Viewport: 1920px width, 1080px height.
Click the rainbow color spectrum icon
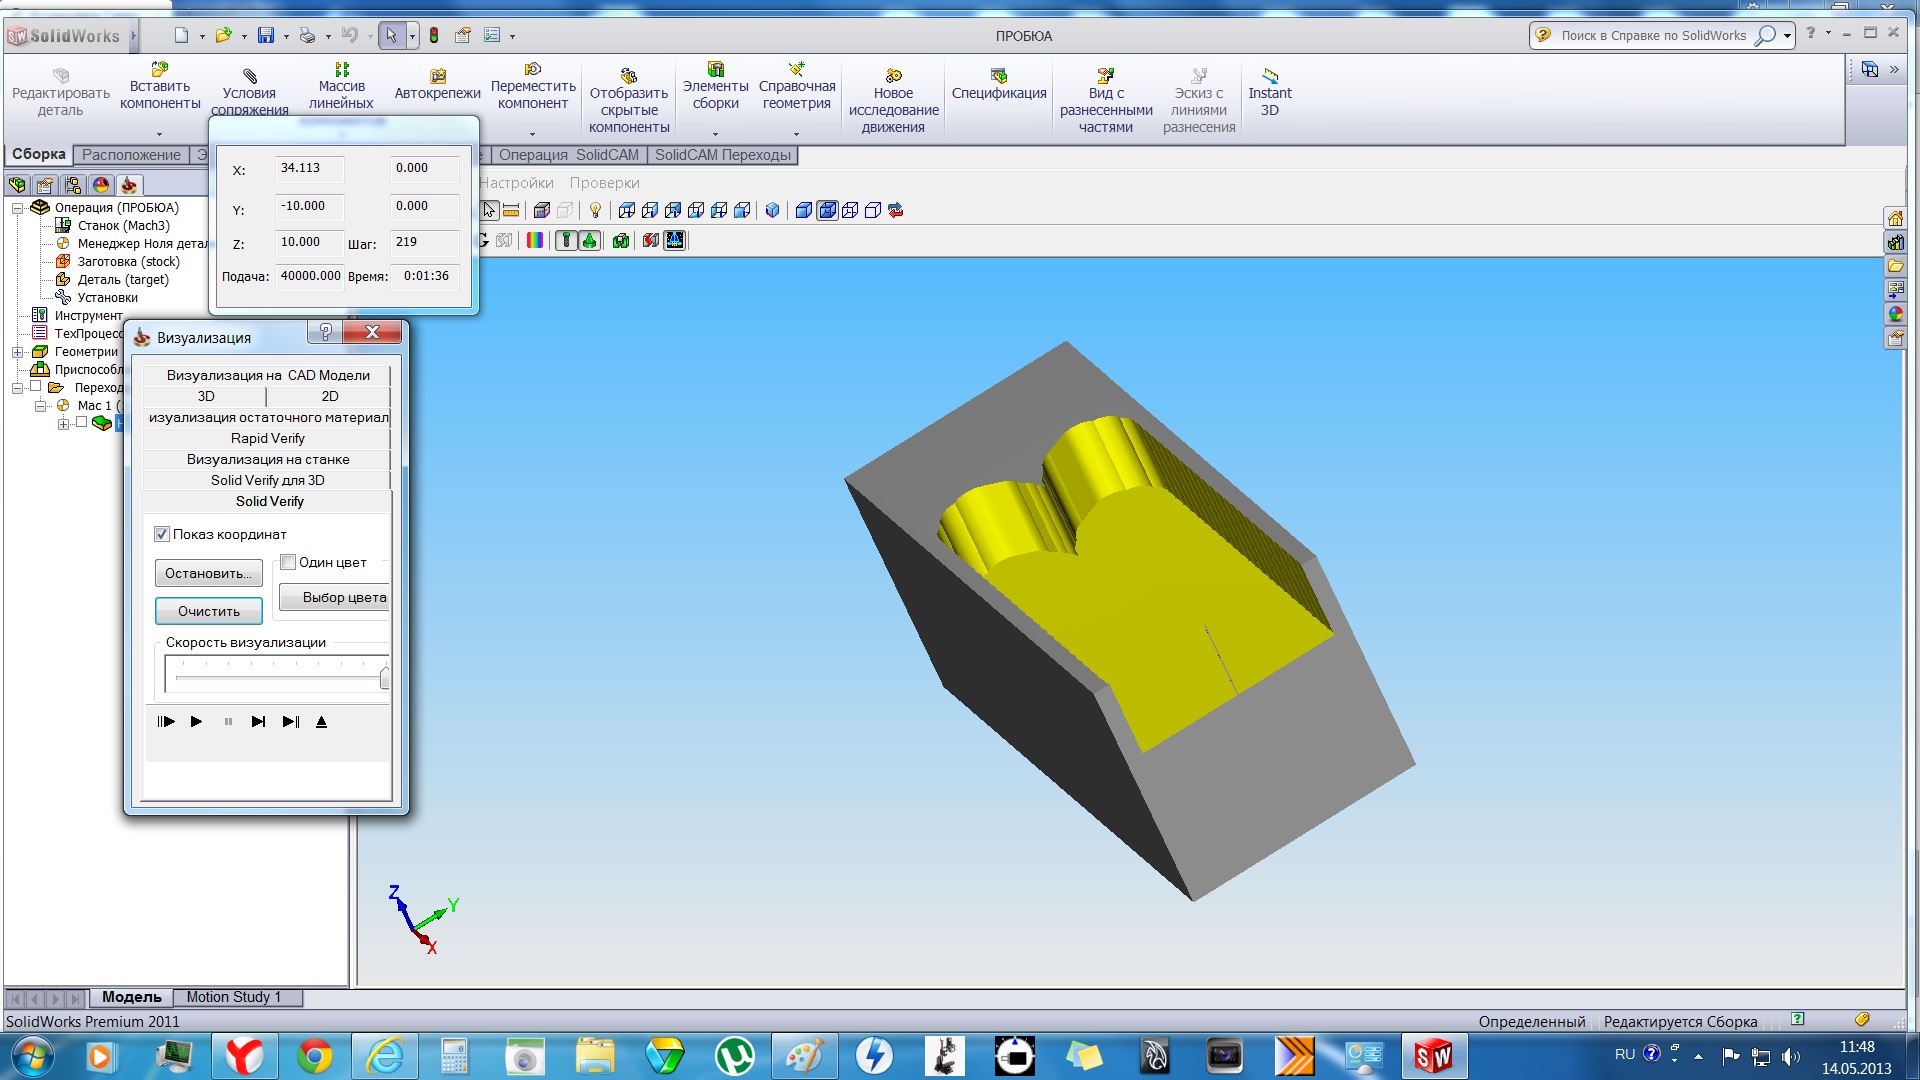point(535,241)
